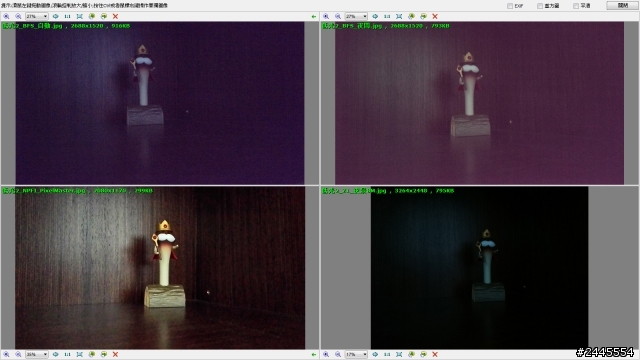Load next image in the bottom-right pane
Viewport: 640px width, 360px height.
point(423,354)
